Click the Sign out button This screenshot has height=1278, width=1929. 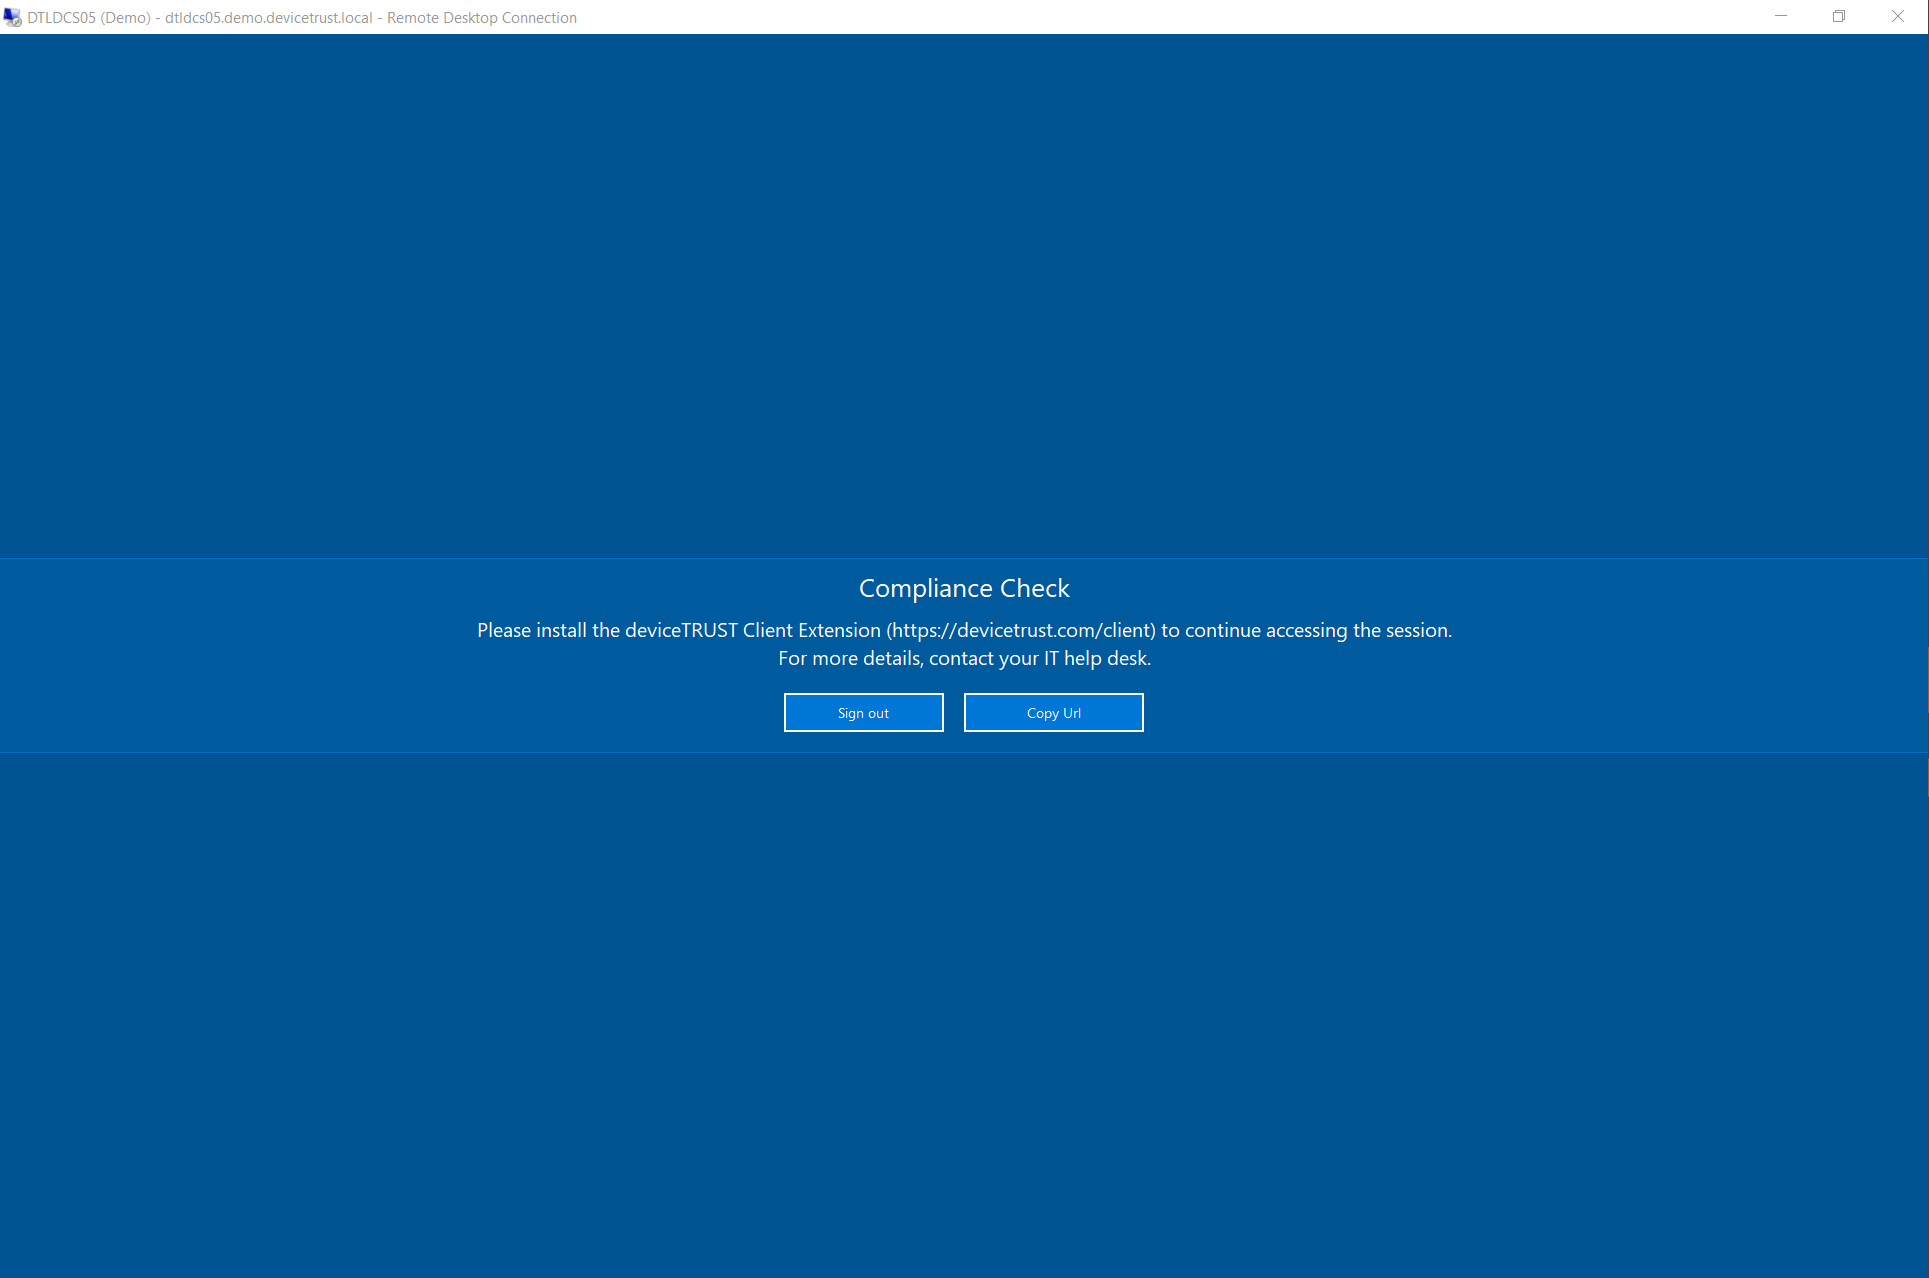863,712
